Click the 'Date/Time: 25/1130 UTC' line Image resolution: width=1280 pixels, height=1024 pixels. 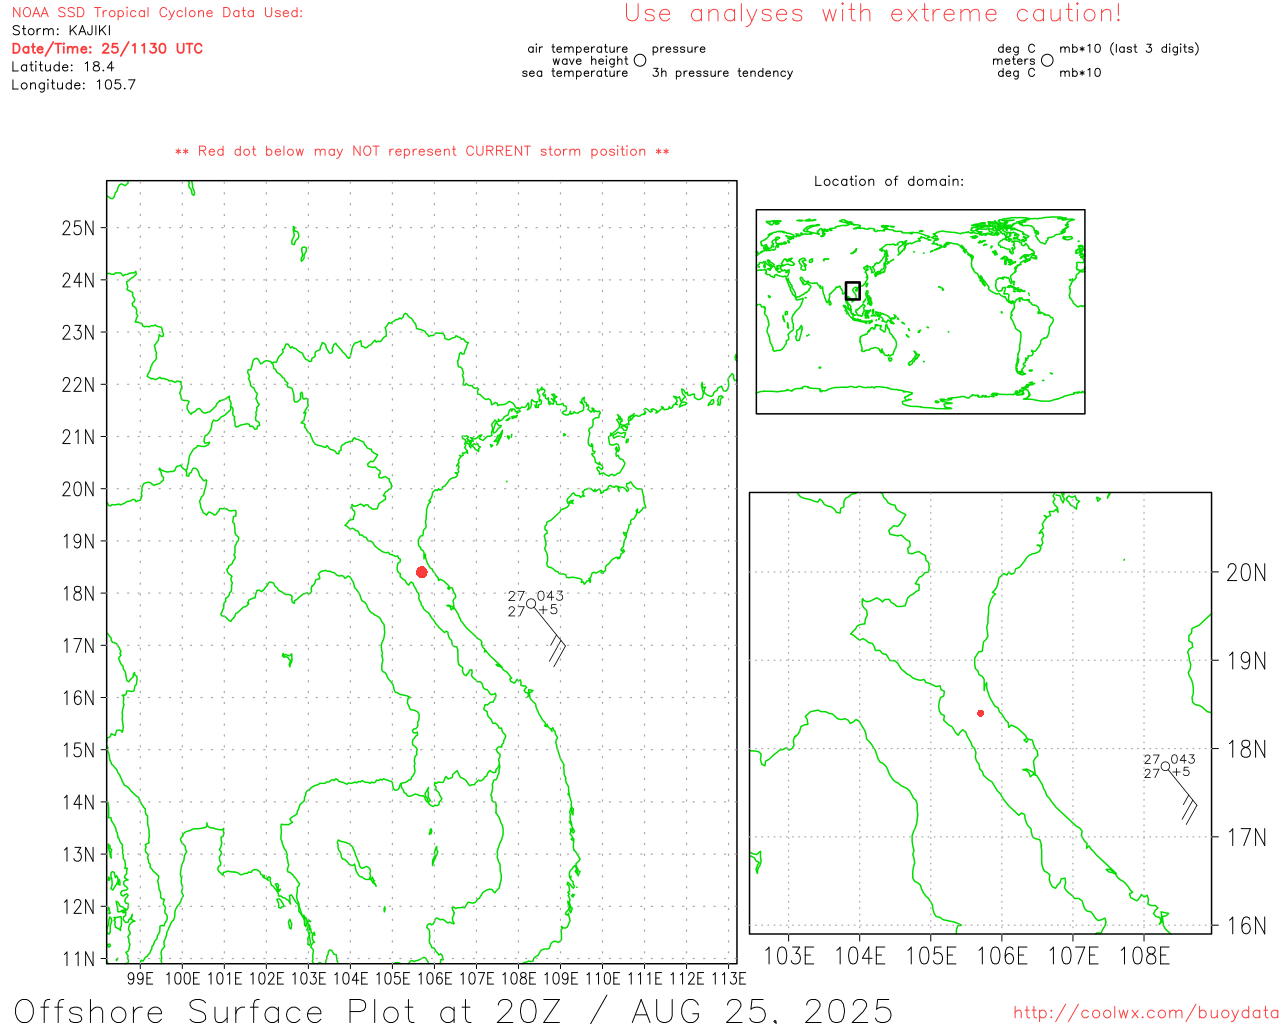107,48
